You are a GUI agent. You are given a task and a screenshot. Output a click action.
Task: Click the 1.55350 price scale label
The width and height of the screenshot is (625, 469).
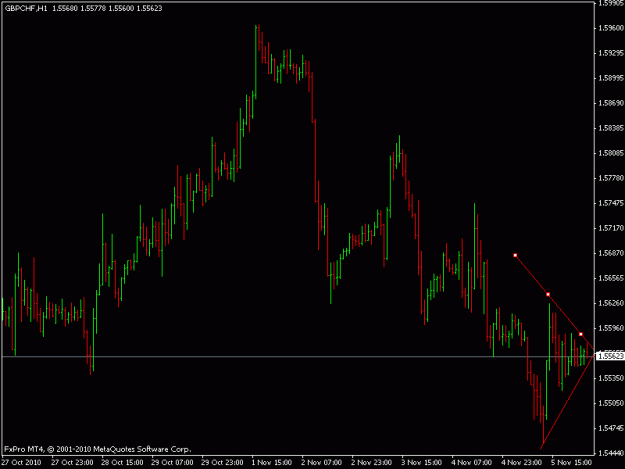611,378
